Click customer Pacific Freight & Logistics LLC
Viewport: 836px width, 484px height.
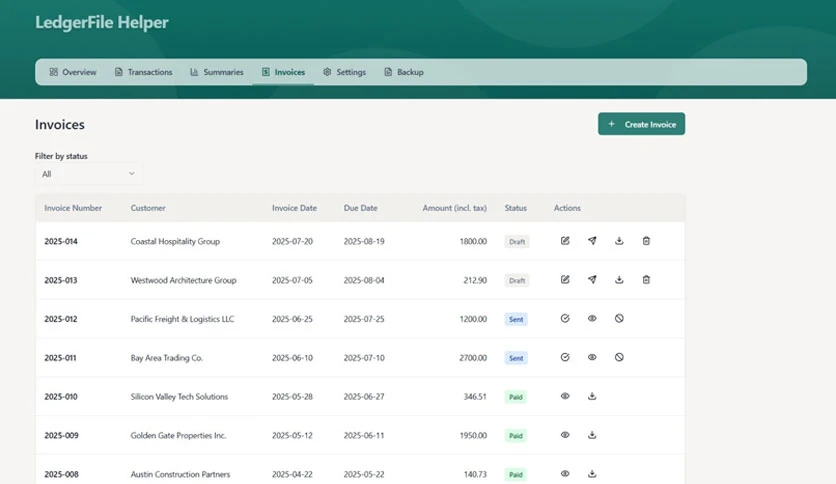pyautogui.click(x=182, y=319)
